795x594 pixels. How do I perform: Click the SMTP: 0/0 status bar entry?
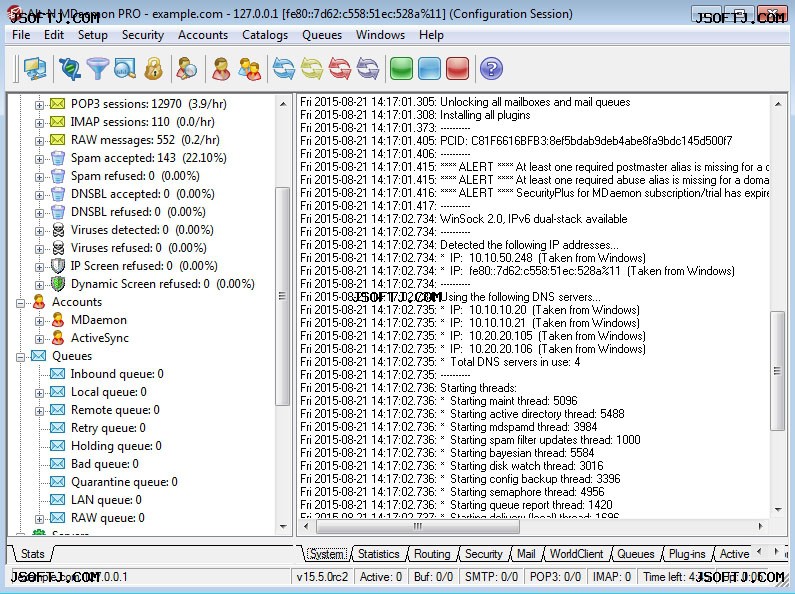point(491,577)
